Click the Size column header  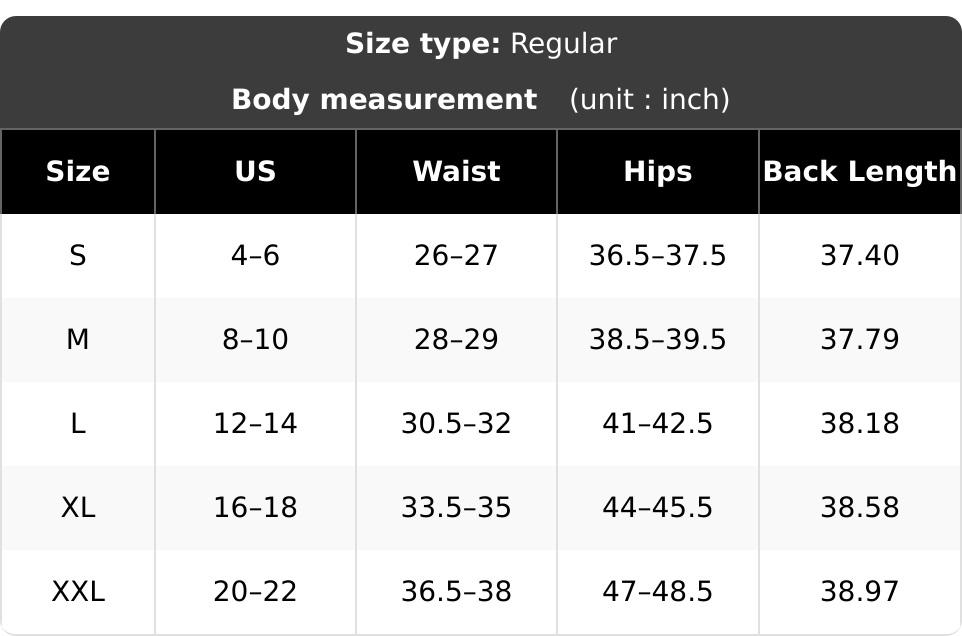[78, 172]
